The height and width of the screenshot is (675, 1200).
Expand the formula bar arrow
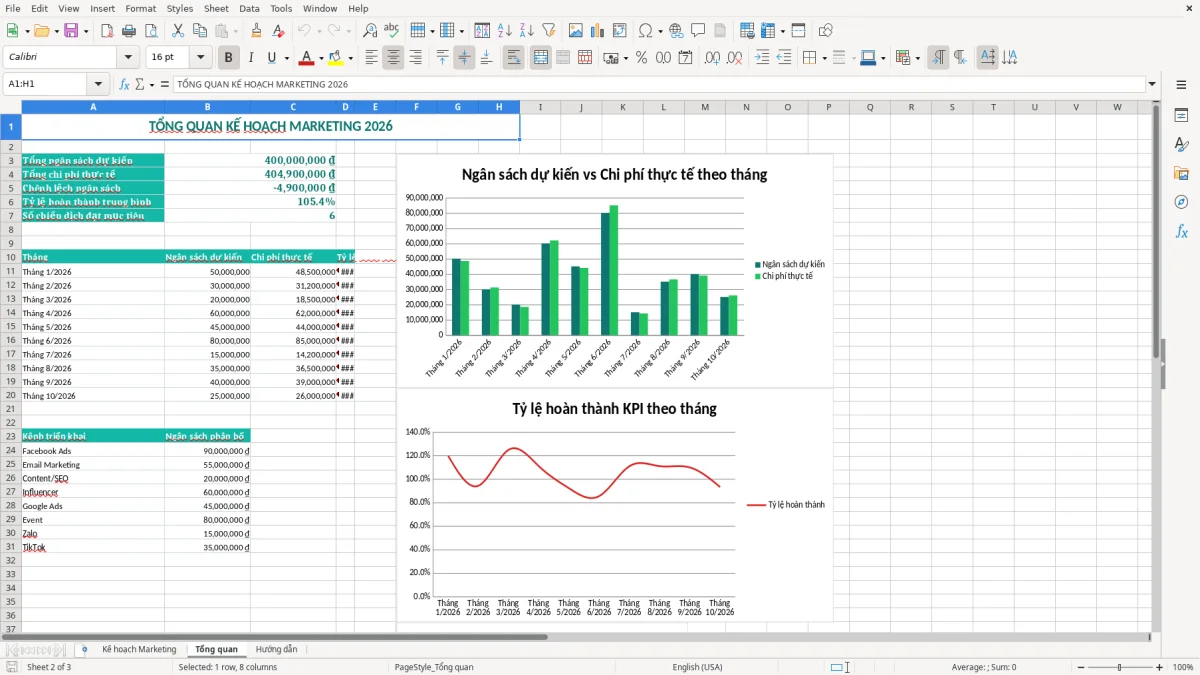(1152, 85)
